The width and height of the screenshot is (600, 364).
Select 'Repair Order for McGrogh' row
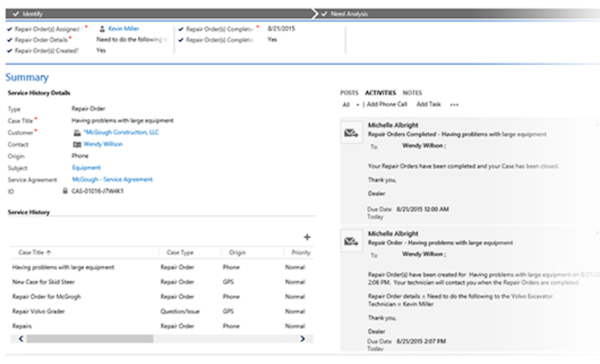[x=161, y=297]
